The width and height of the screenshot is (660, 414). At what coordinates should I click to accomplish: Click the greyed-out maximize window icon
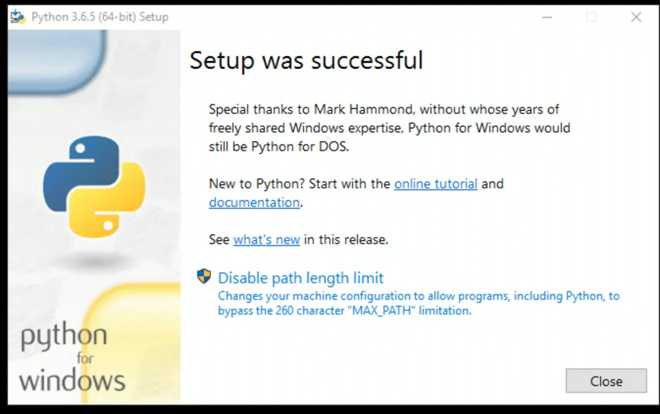591,17
